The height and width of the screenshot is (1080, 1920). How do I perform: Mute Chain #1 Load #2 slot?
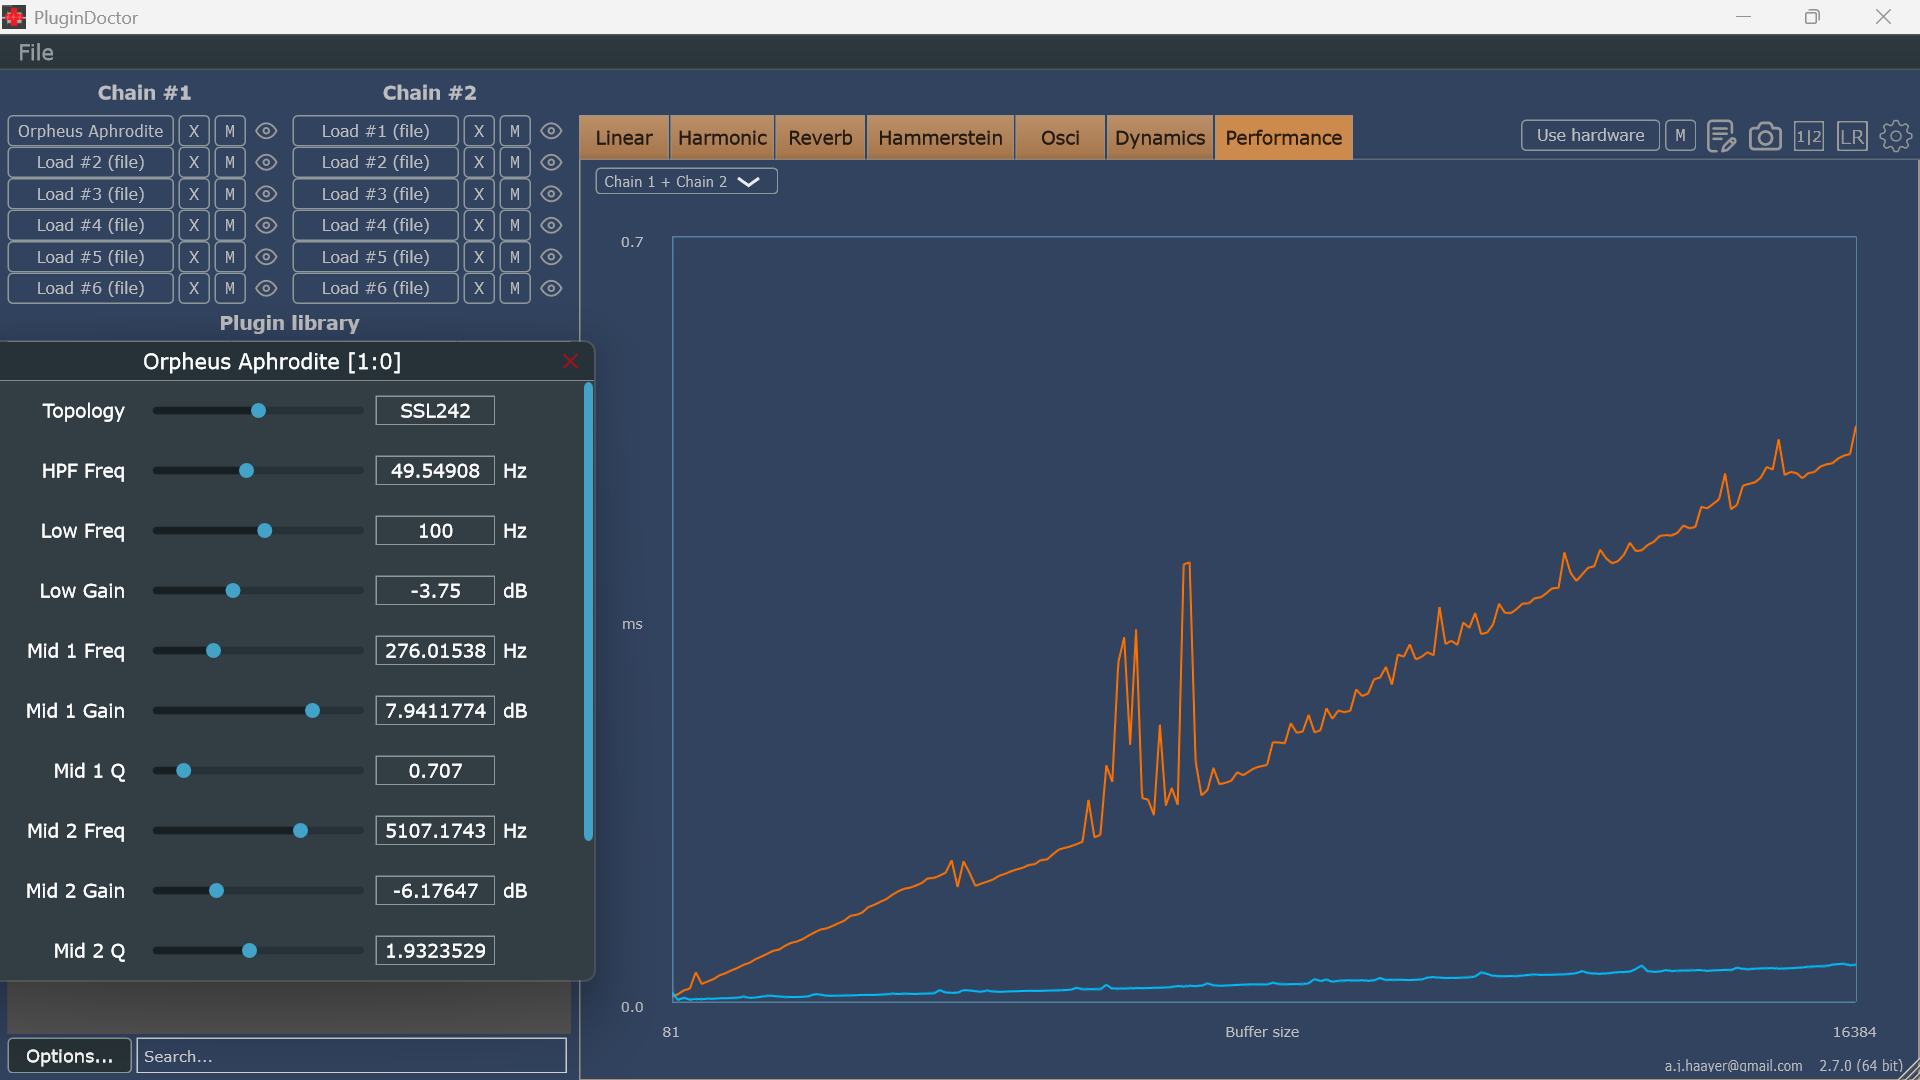(230, 162)
